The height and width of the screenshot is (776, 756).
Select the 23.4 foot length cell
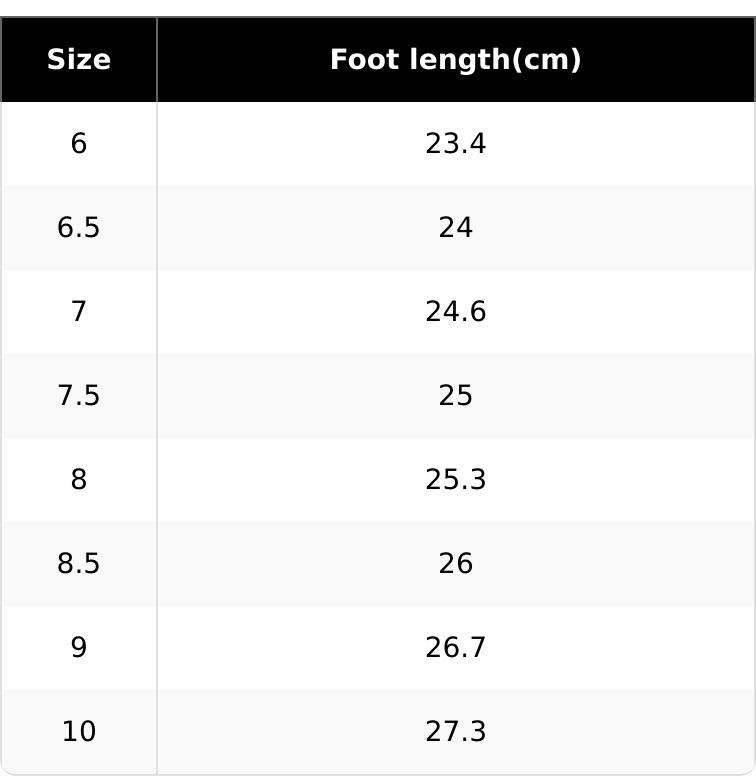click(x=455, y=144)
